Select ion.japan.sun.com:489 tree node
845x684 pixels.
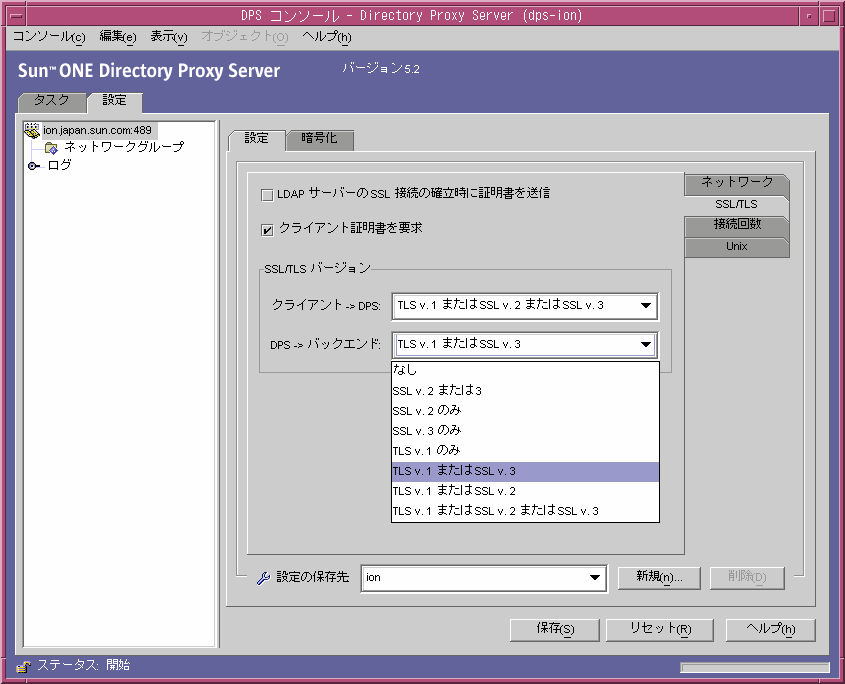point(98,130)
